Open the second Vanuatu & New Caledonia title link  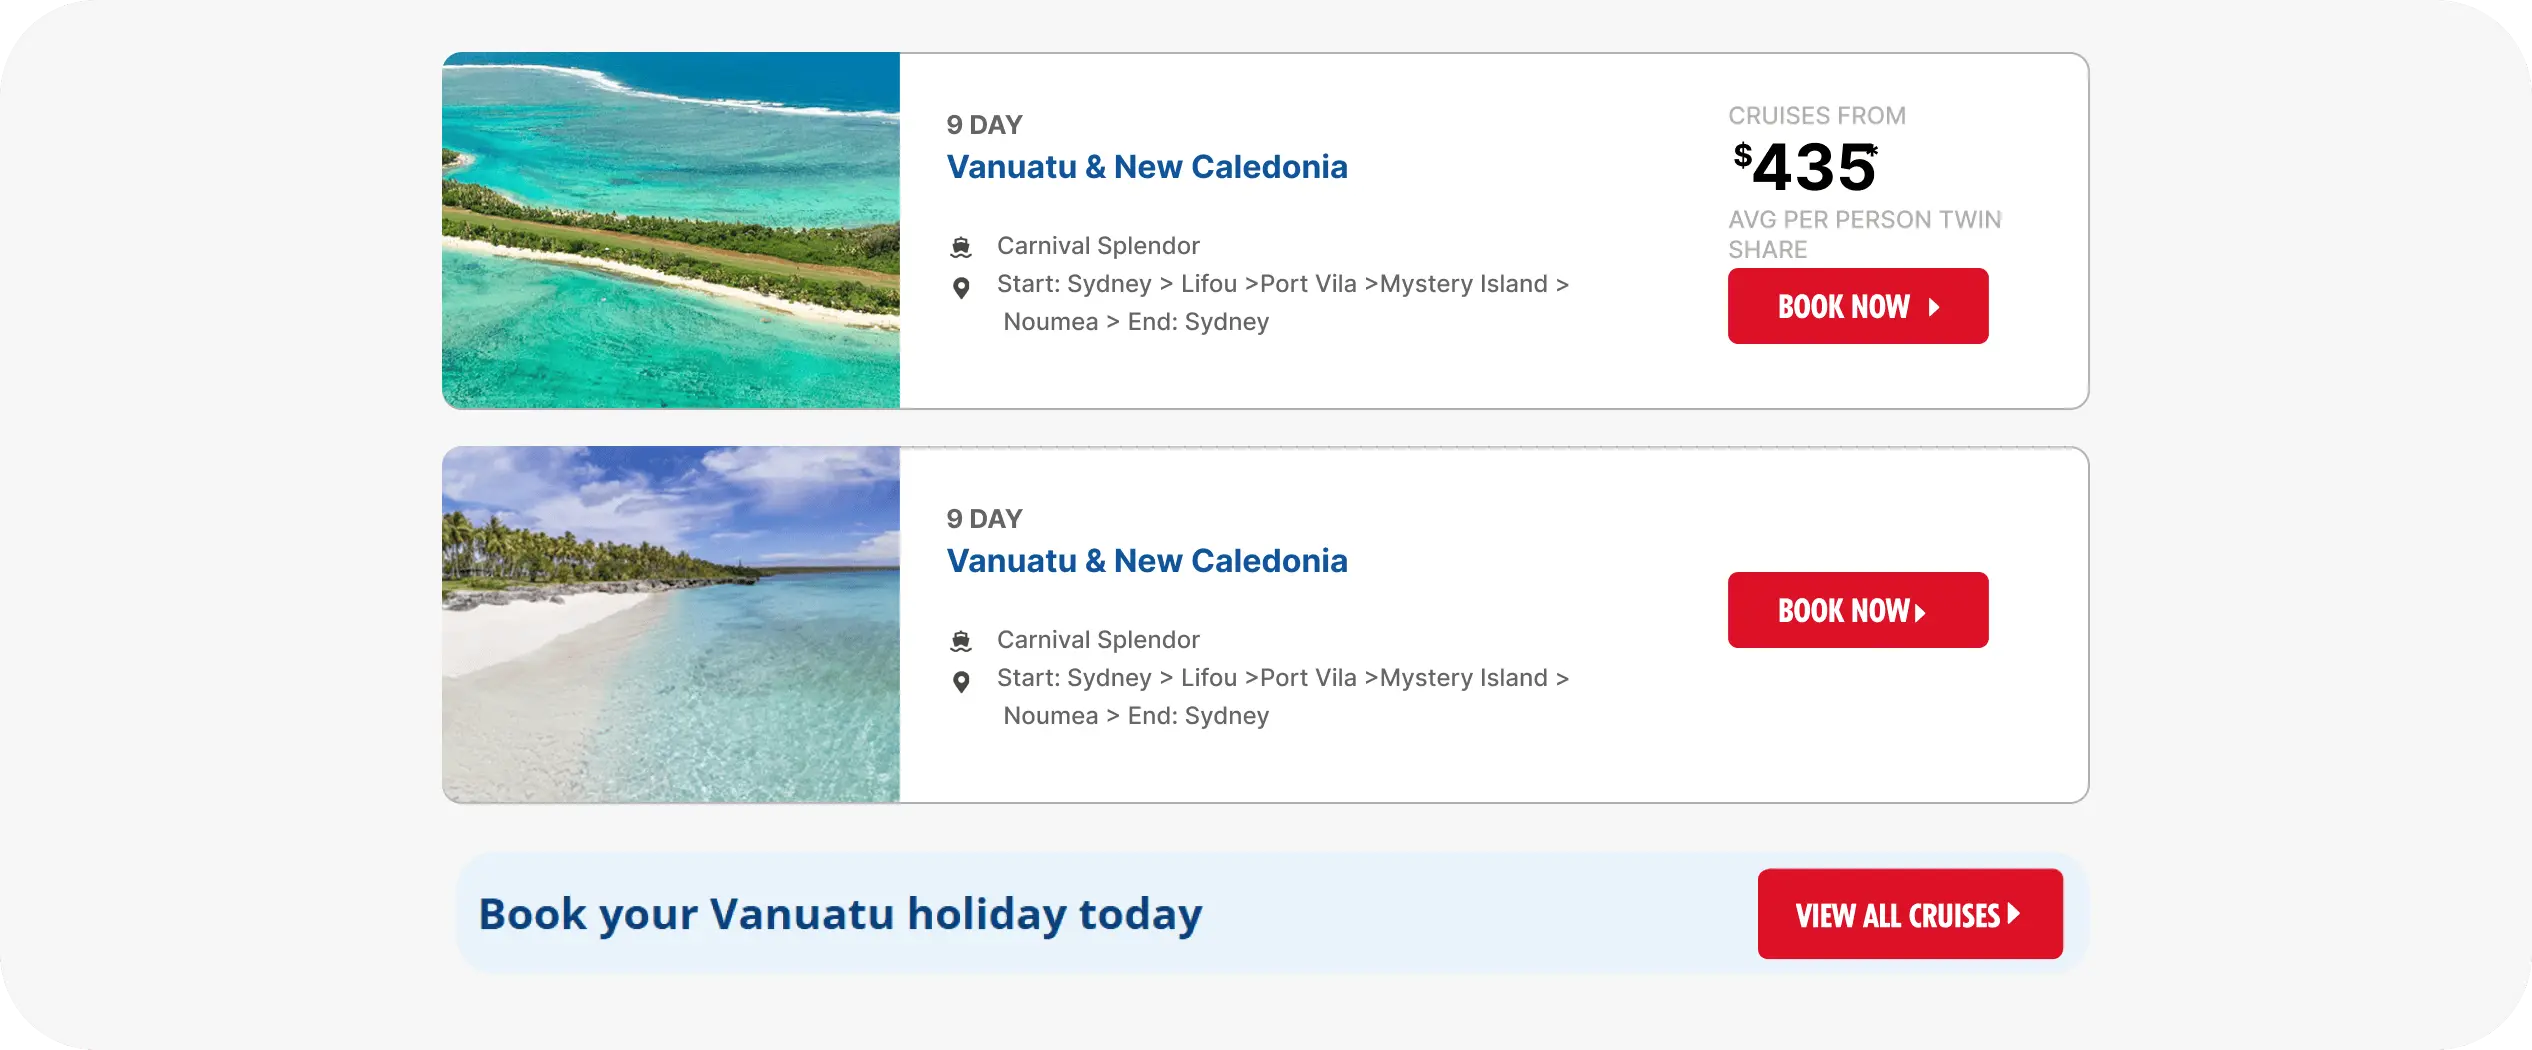(x=1146, y=561)
